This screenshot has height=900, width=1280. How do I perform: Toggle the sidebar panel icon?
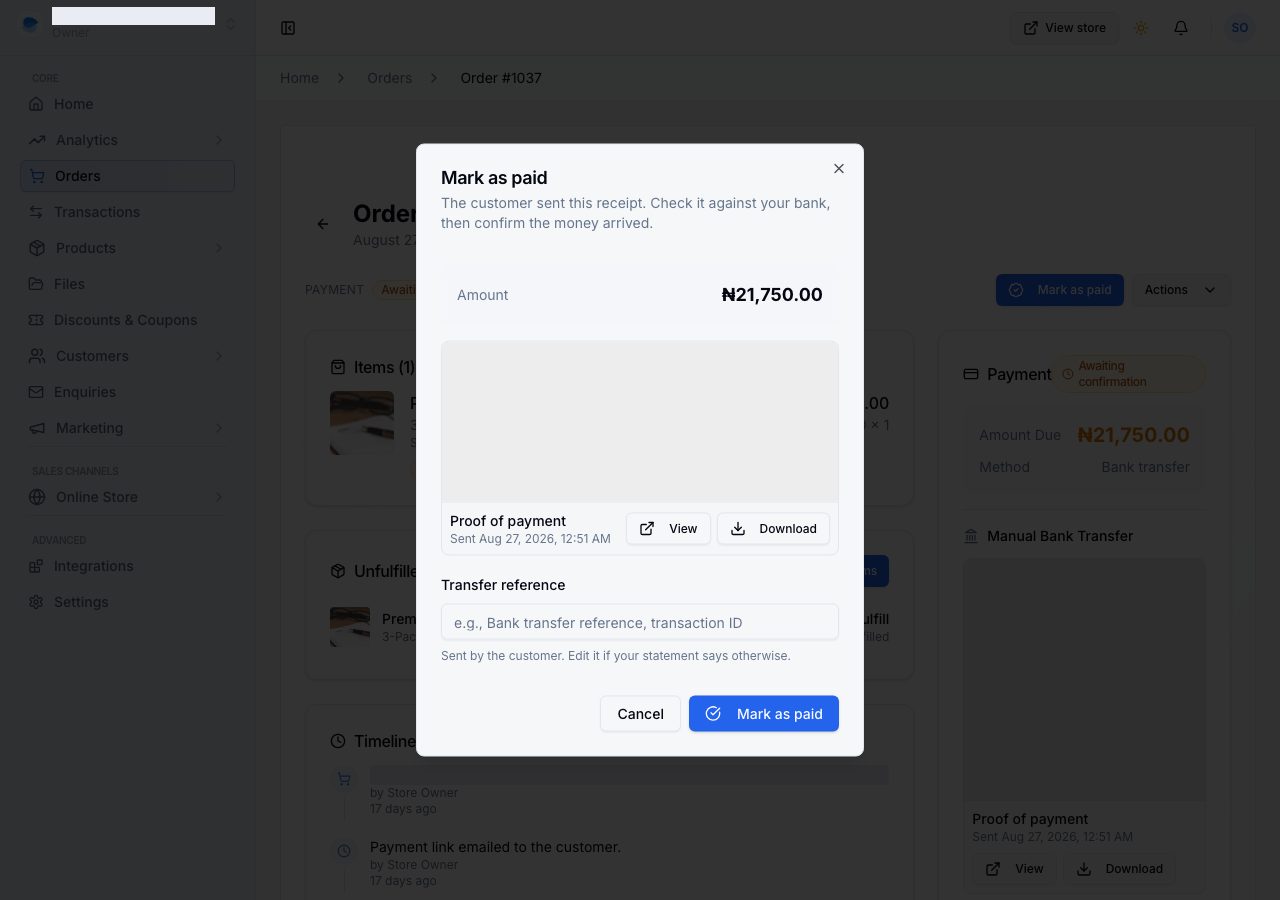click(x=288, y=28)
